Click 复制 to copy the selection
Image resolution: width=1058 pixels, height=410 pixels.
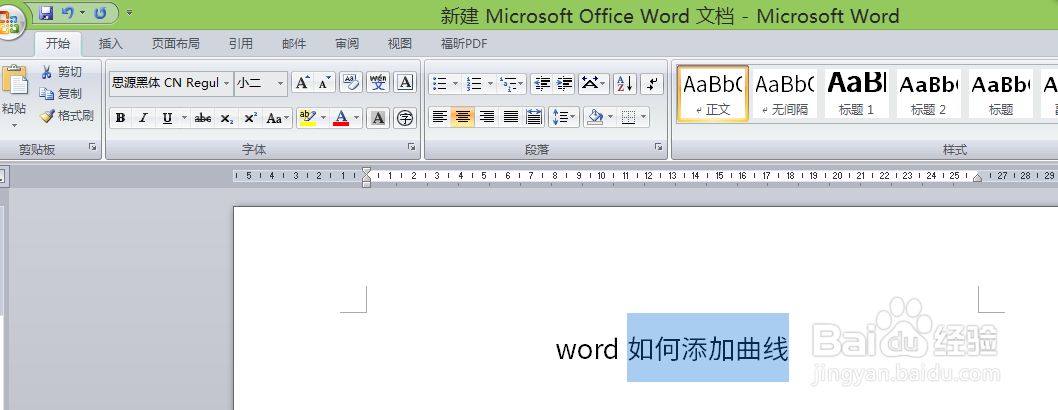(x=61, y=94)
